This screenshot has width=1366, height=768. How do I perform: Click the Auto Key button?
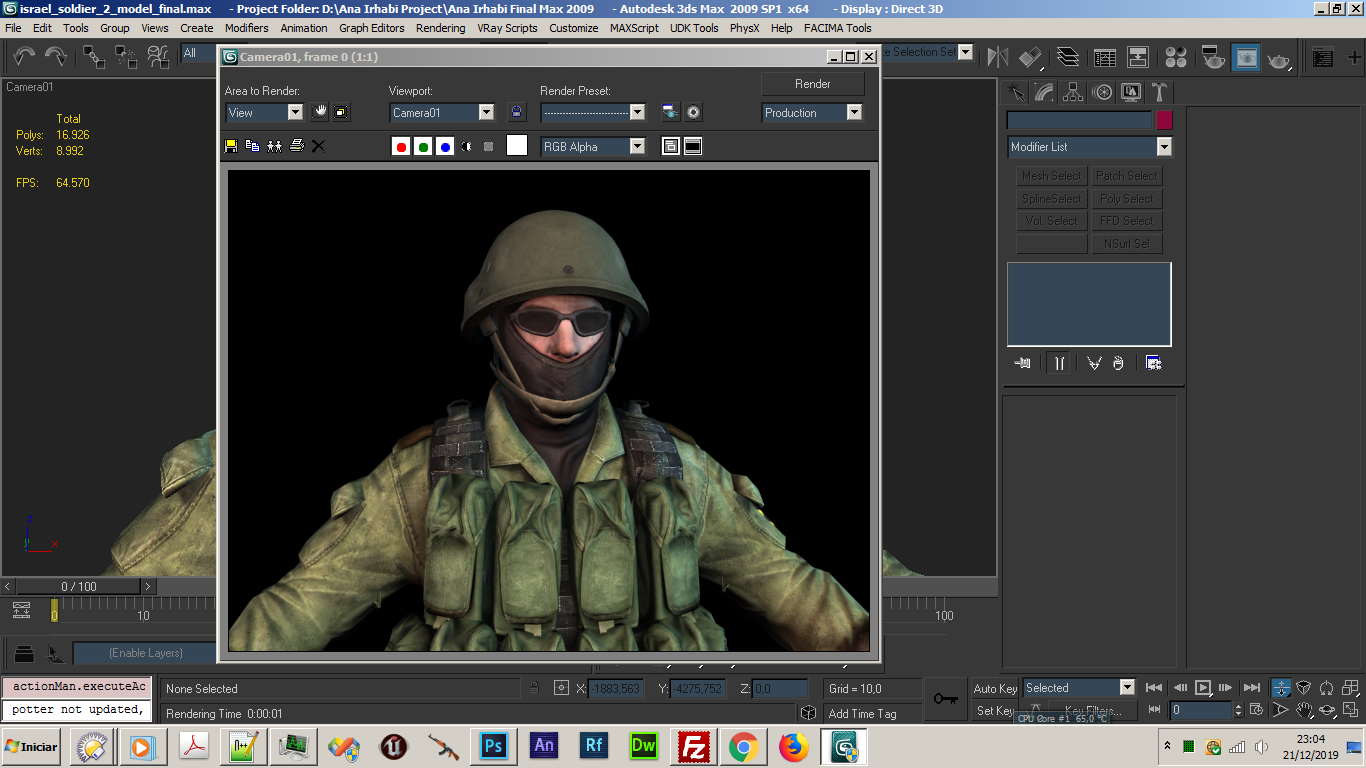994,688
